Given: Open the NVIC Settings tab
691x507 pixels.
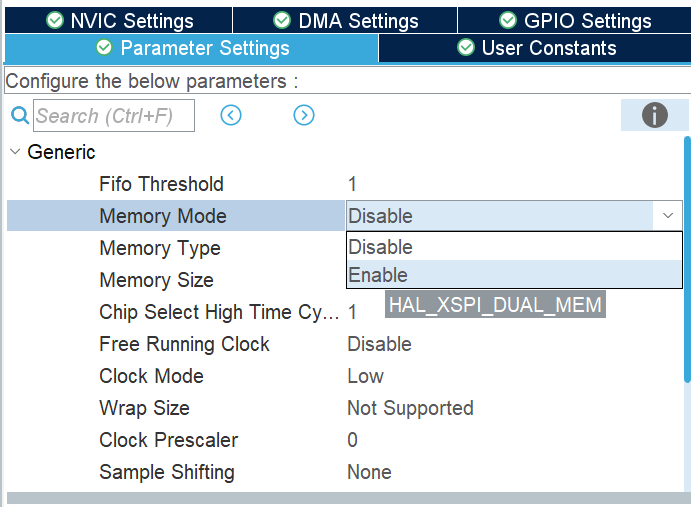Looking at the screenshot, I should pos(119,20).
